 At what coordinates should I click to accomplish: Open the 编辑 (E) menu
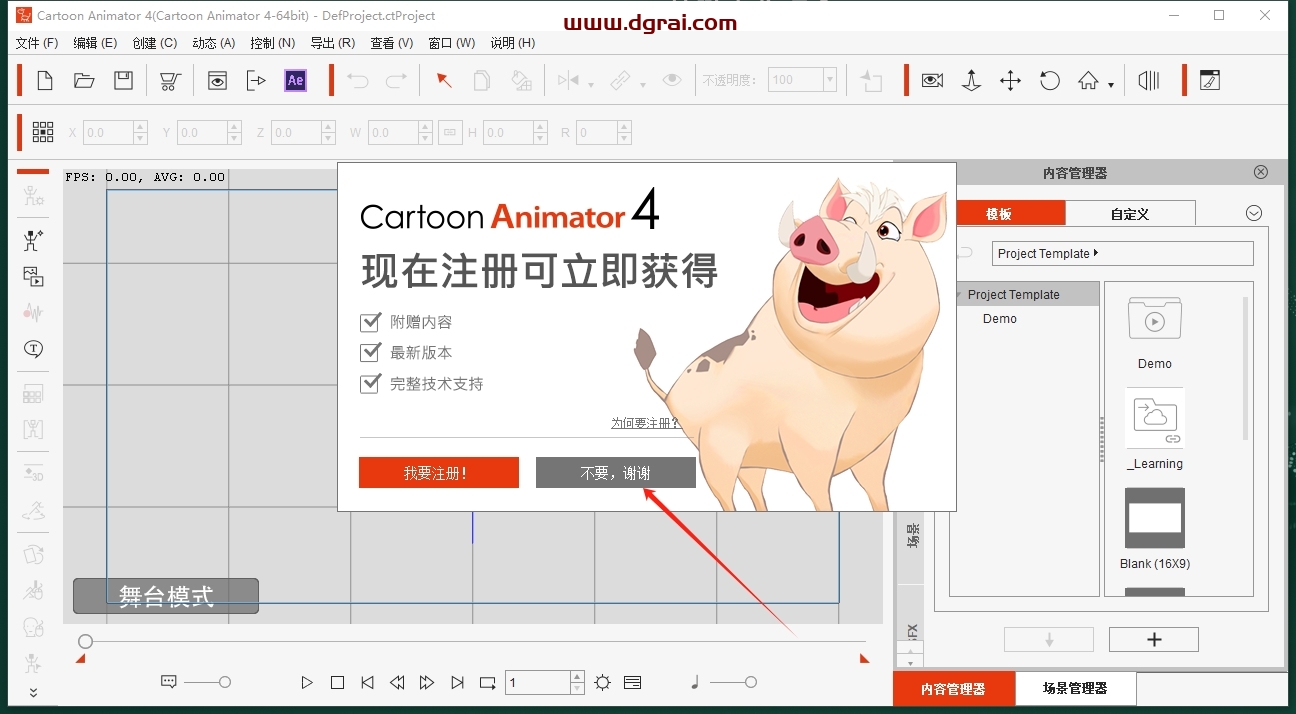(x=95, y=43)
